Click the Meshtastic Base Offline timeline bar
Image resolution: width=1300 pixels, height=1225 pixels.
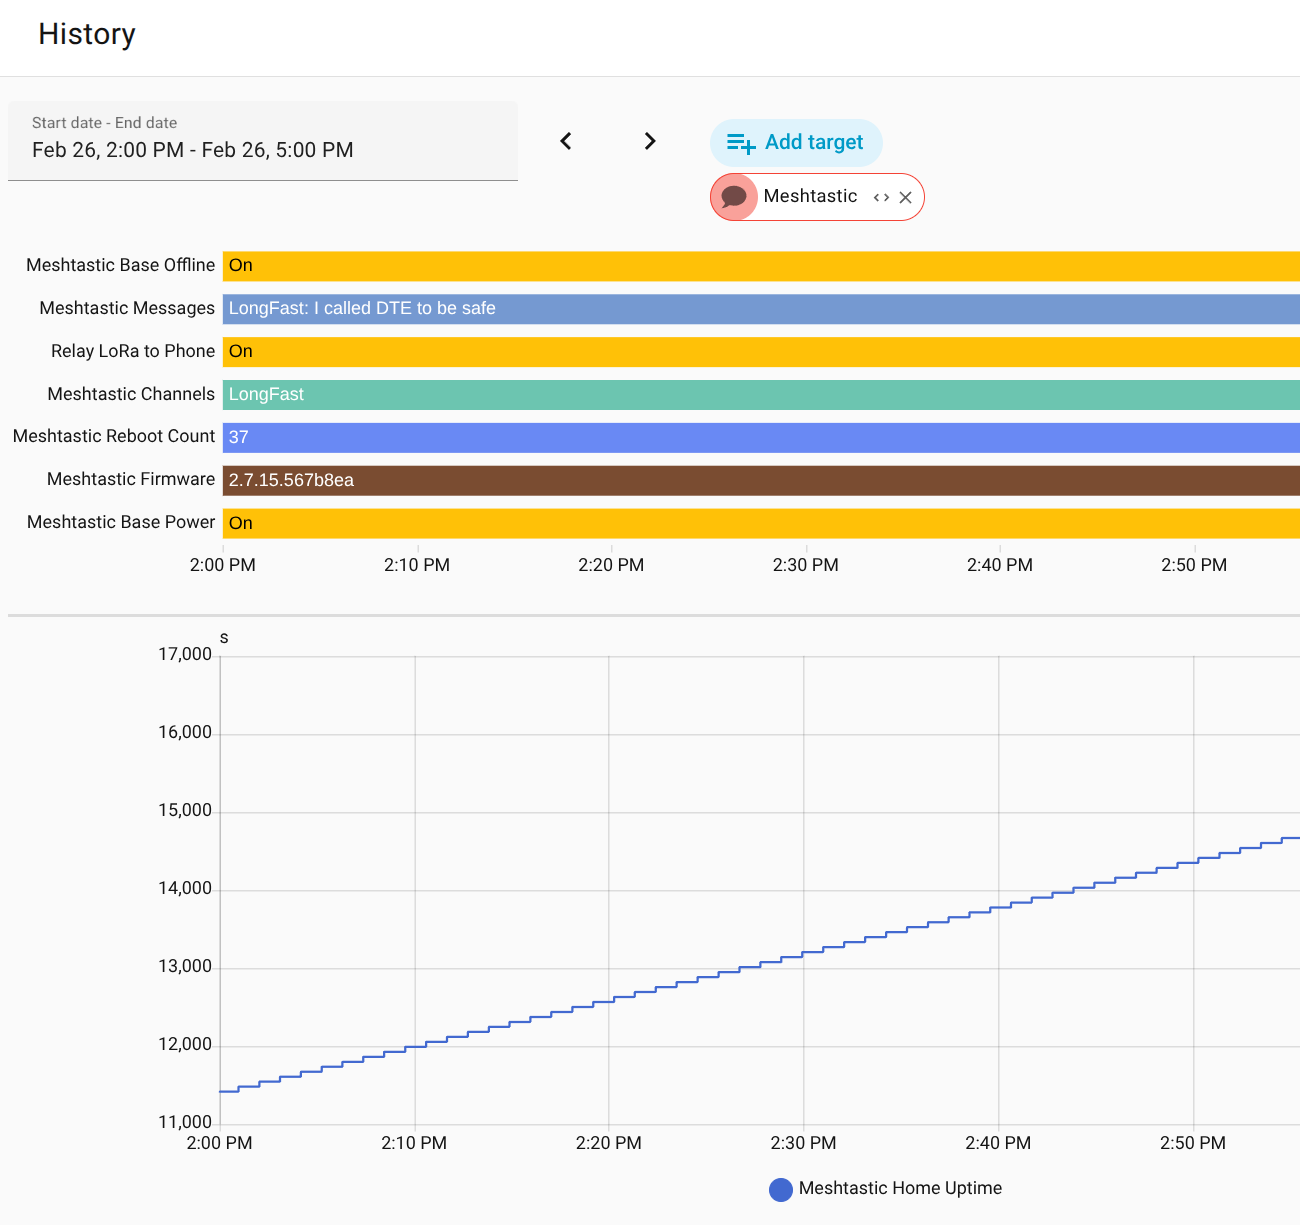point(760,266)
